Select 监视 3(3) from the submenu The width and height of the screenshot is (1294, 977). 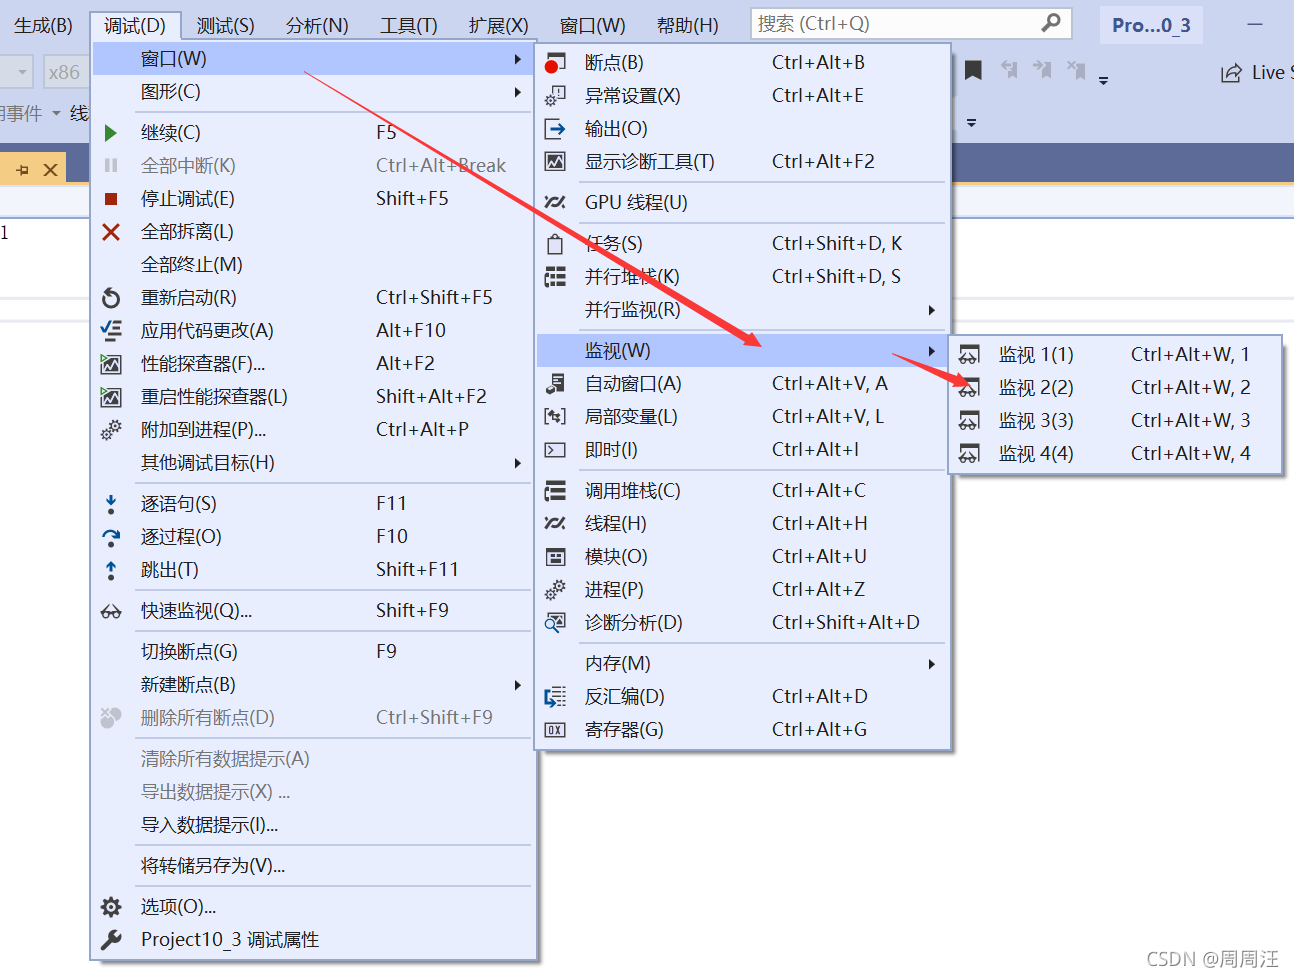pyautogui.click(x=1115, y=421)
